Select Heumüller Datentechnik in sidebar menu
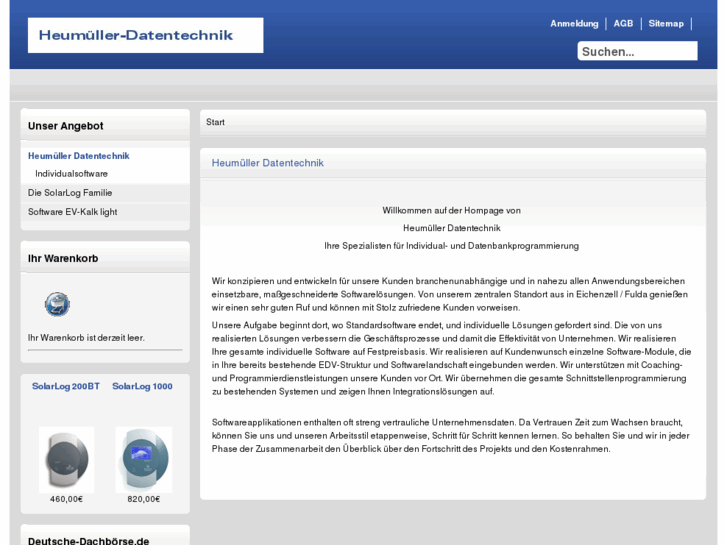727x545 pixels. coord(78,156)
